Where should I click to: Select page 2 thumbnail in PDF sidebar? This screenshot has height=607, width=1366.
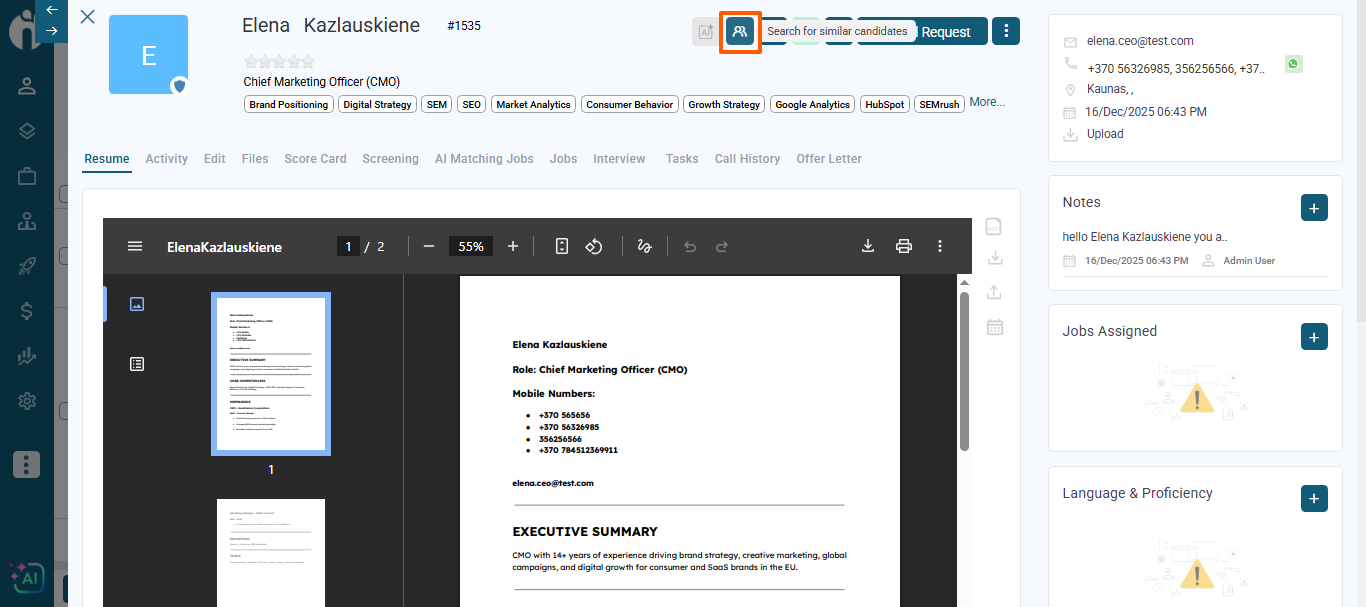click(271, 552)
